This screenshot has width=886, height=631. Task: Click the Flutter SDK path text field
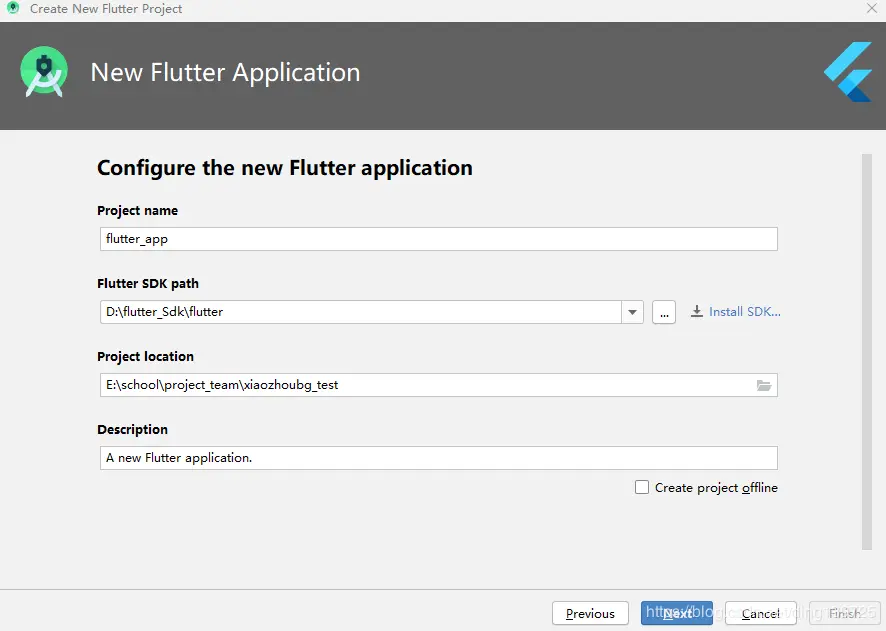tap(361, 312)
